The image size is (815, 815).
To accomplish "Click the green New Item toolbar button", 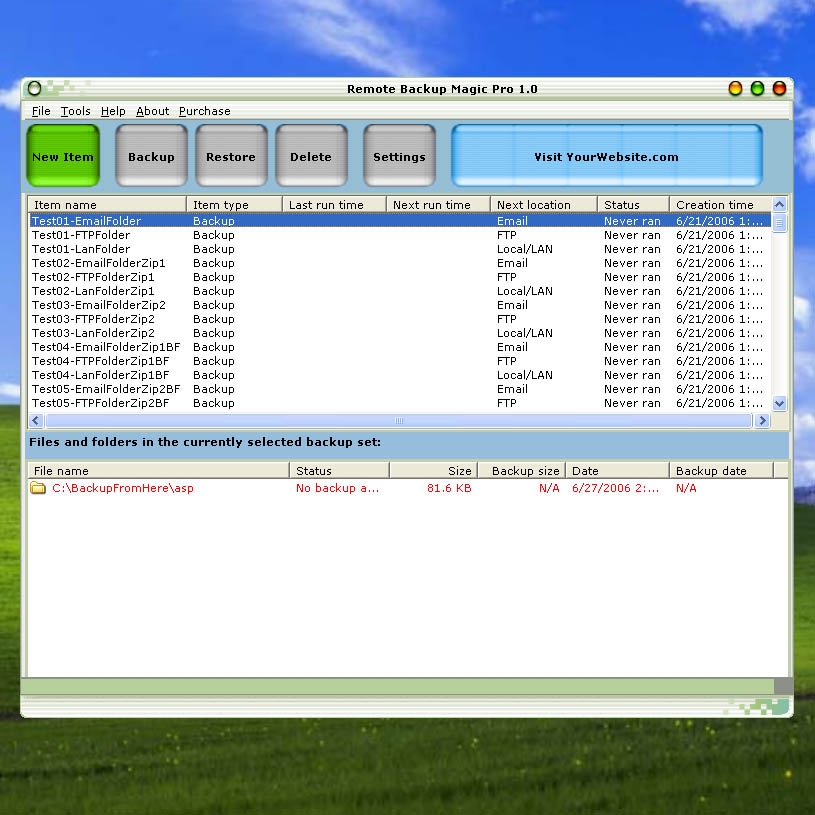I will pos(62,156).
